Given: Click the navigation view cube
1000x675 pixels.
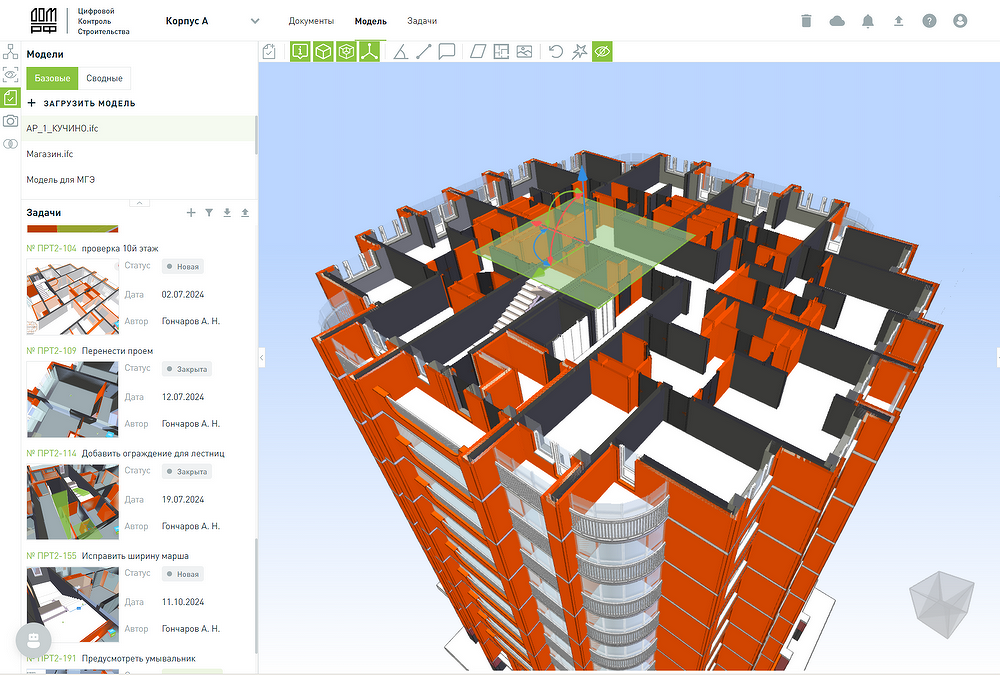Looking at the screenshot, I should pyautogui.click(x=943, y=605).
